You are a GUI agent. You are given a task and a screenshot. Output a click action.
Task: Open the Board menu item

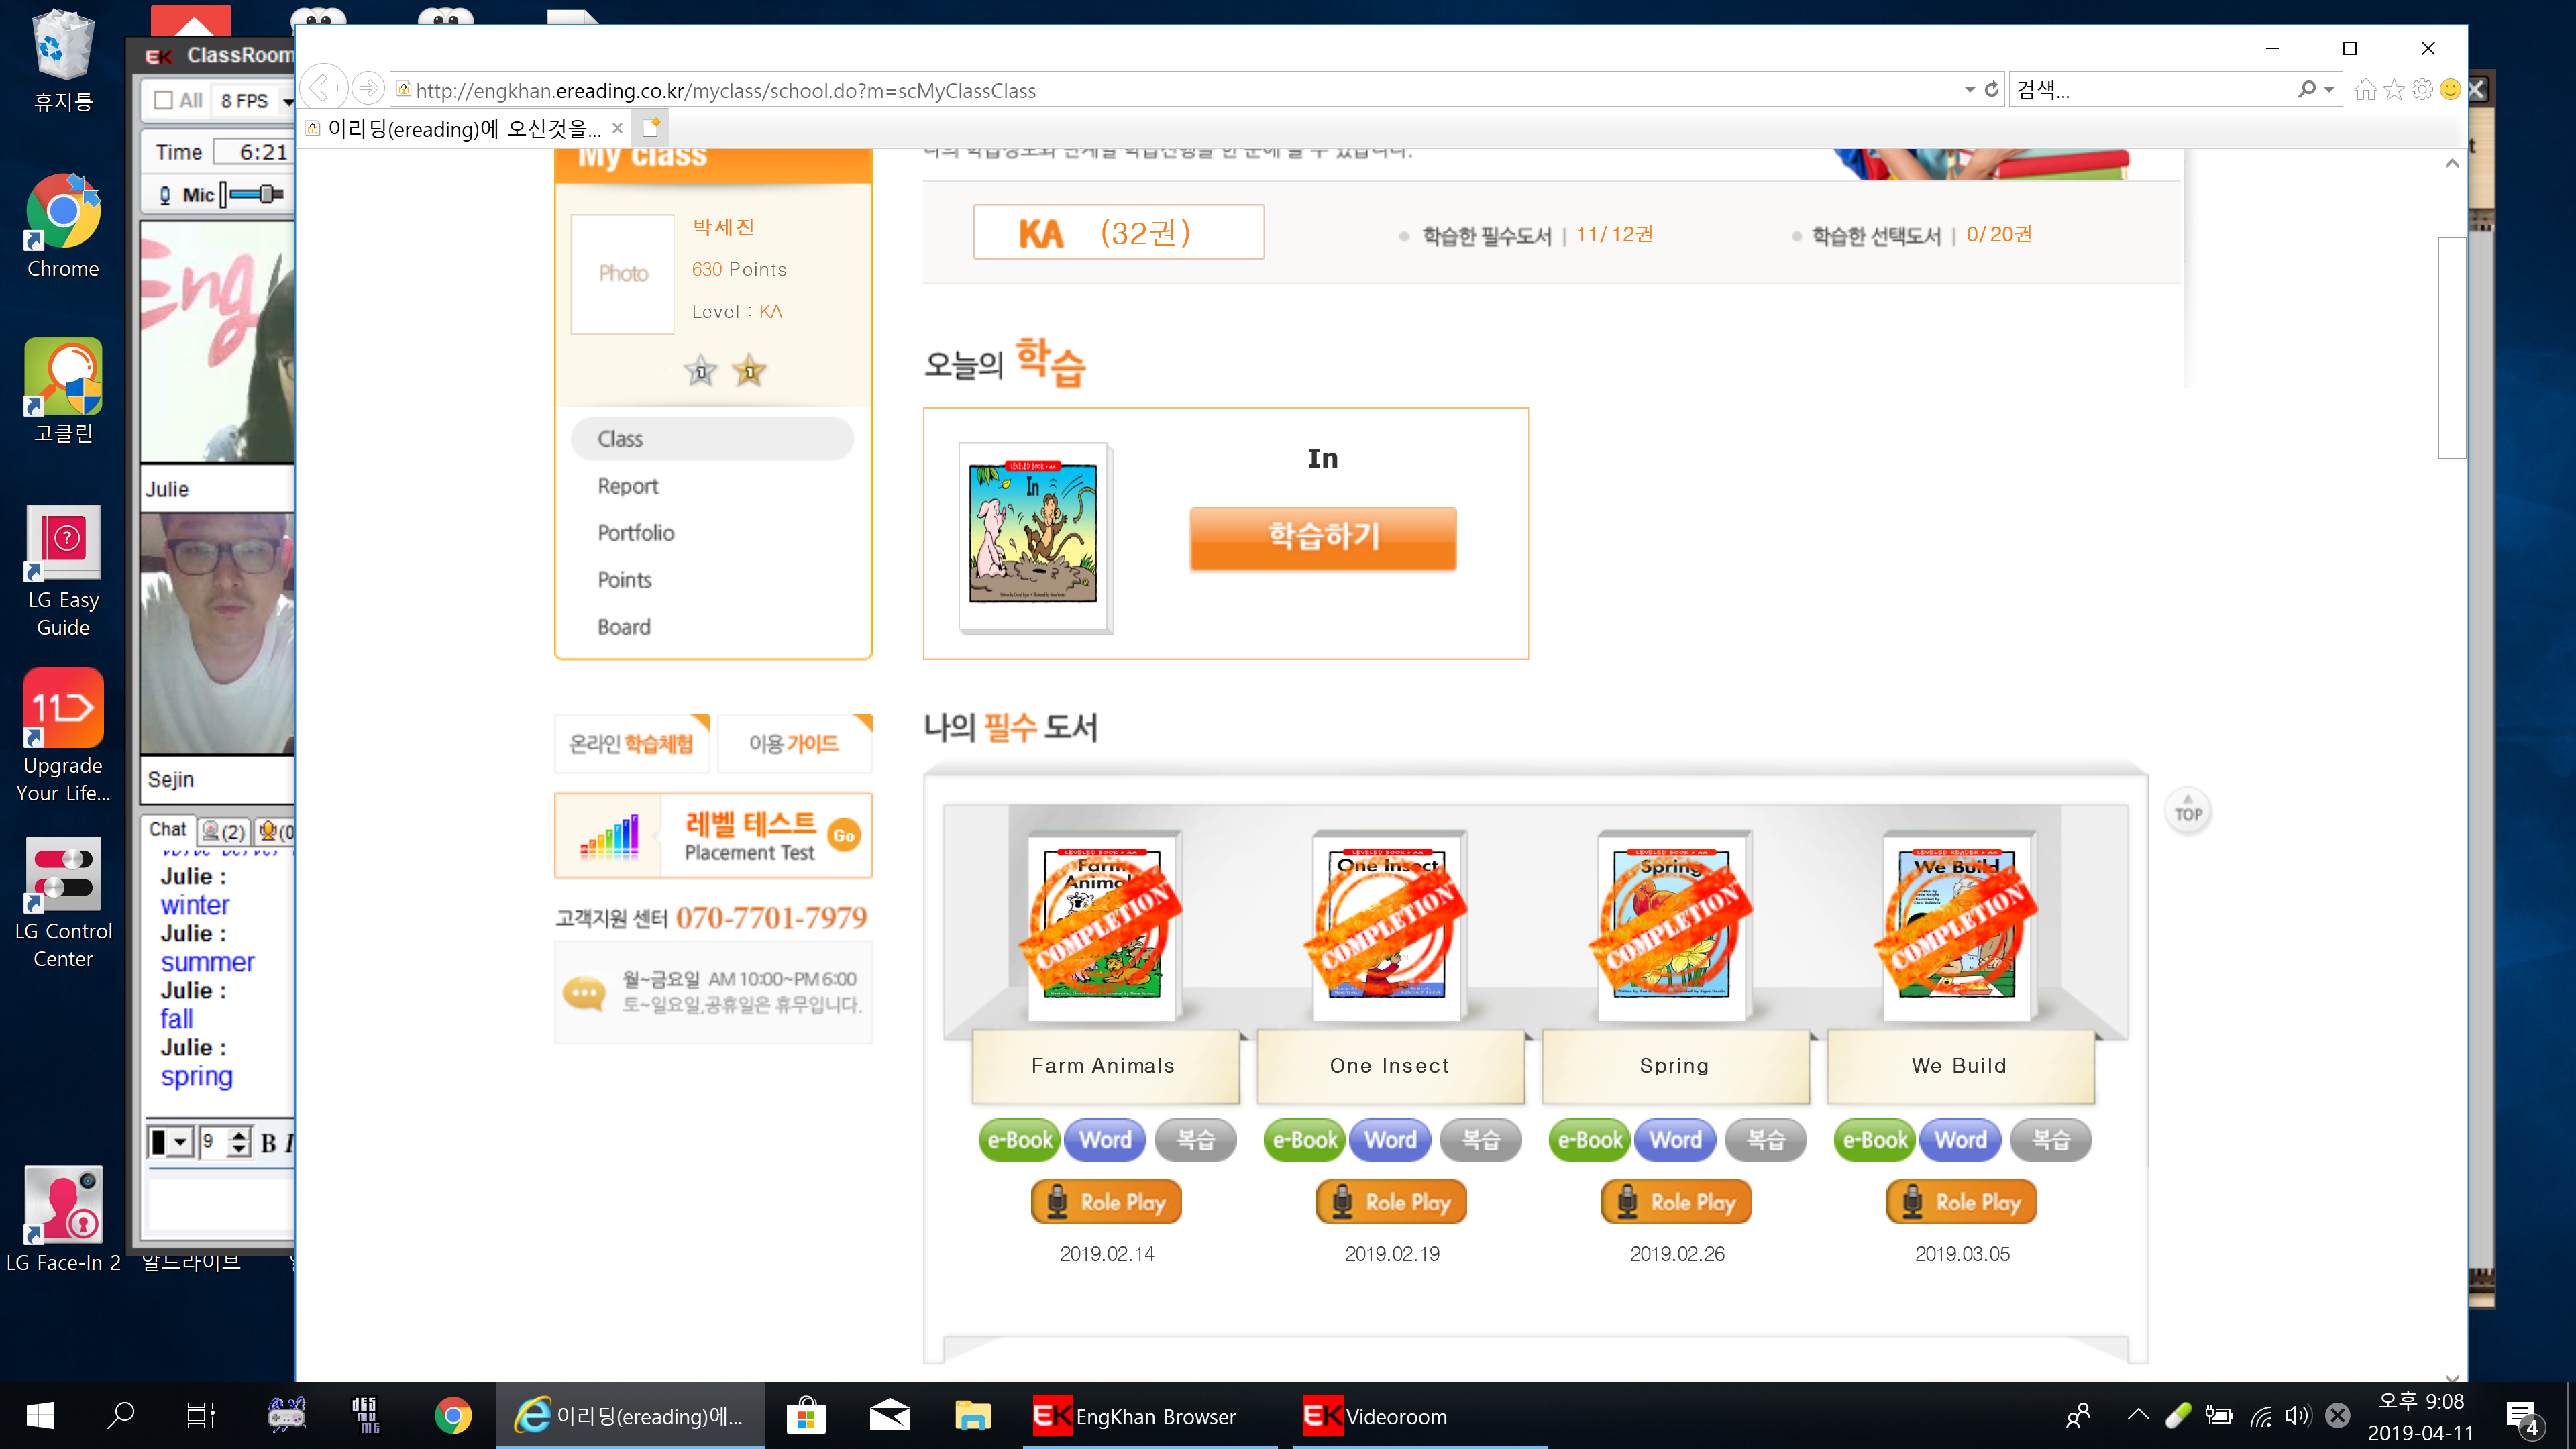[x=623, y=627]
